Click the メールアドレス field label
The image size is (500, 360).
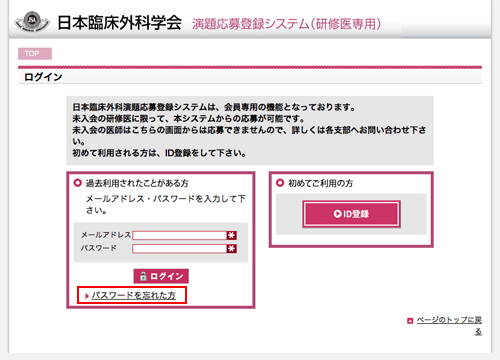[106, 235]
